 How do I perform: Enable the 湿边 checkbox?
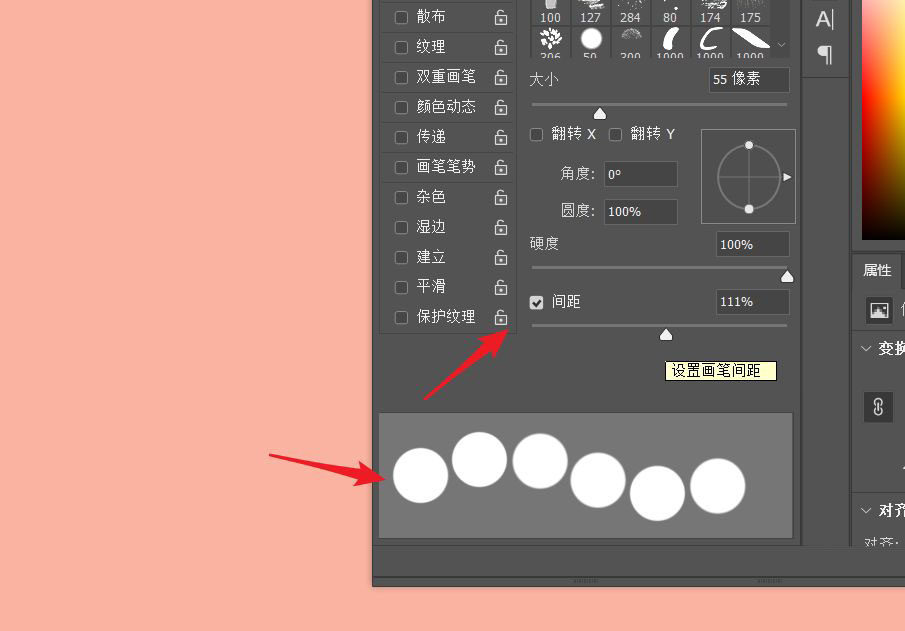401,227
